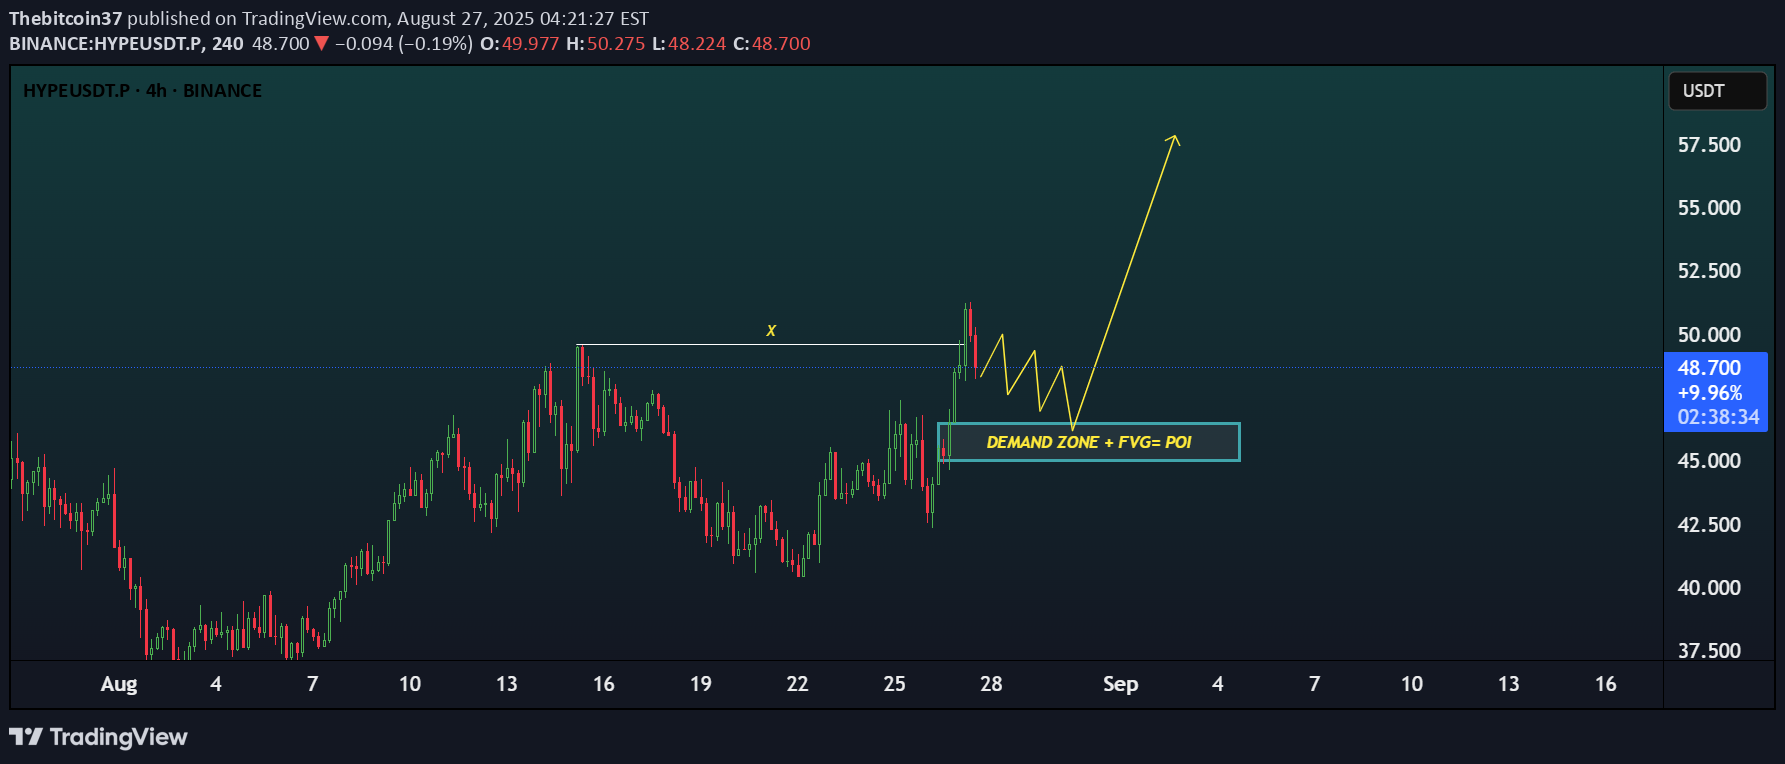The width and height of the screenshot is (1785, 764).
Task: Click the 22 date axis label
Action: 797,684
